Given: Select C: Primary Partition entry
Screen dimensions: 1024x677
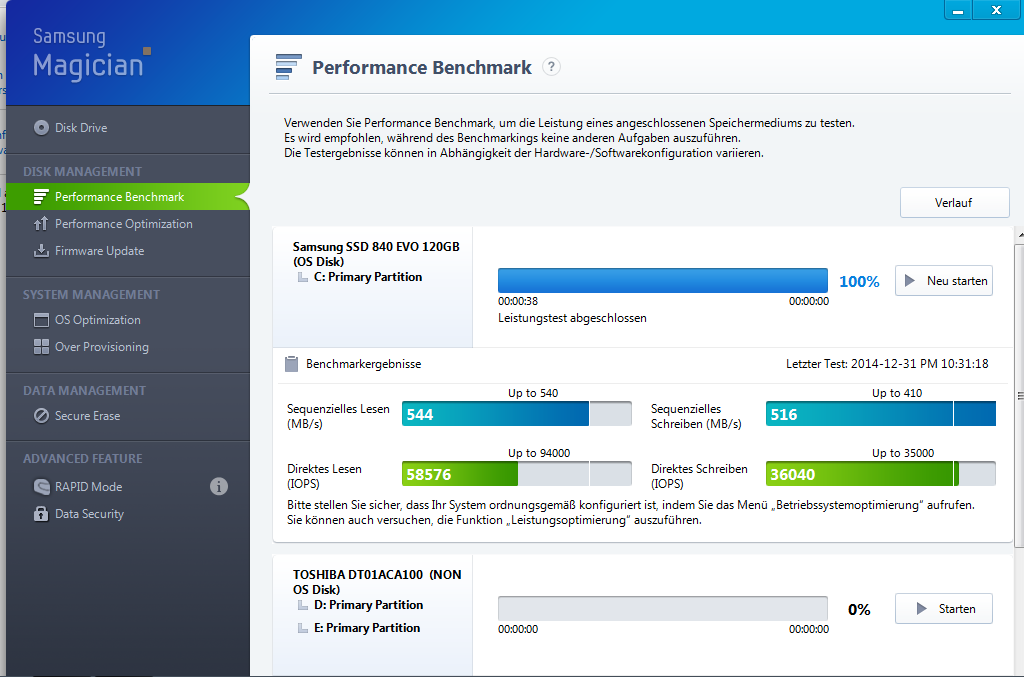Looking at the screenshot, I should coord(368,277).
